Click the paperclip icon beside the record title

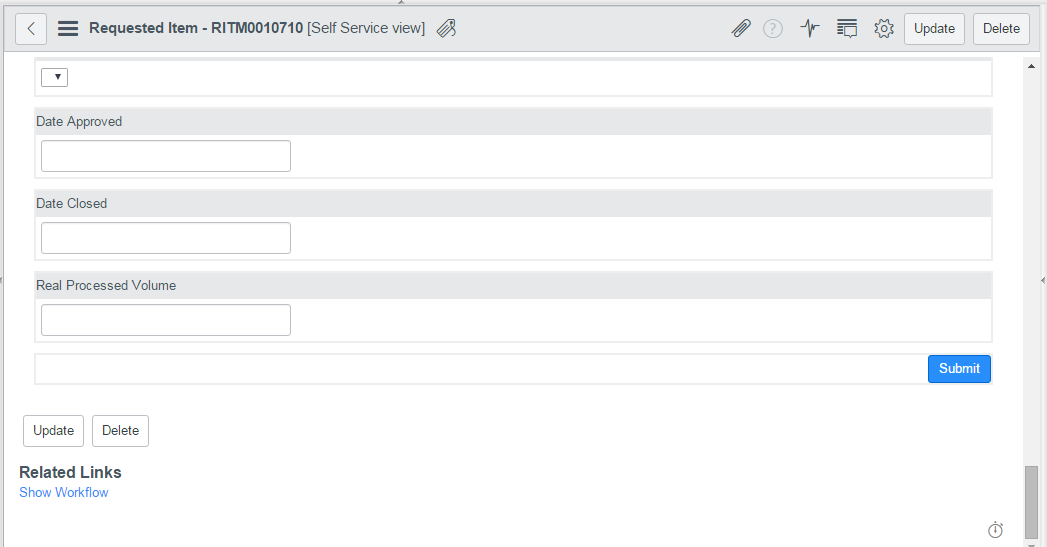[446, 28]
